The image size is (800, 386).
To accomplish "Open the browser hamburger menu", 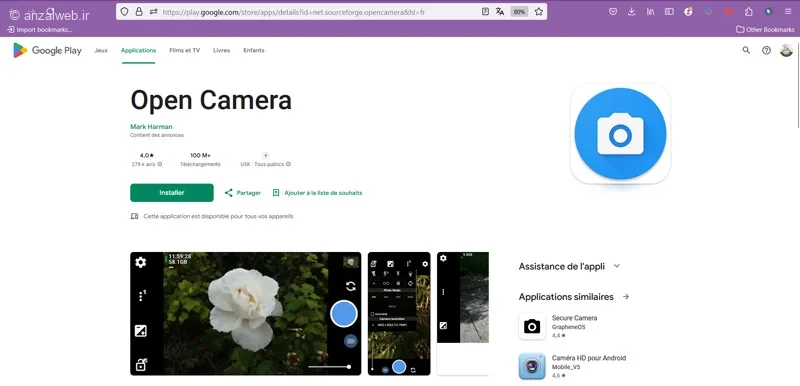I will [788, 12].
